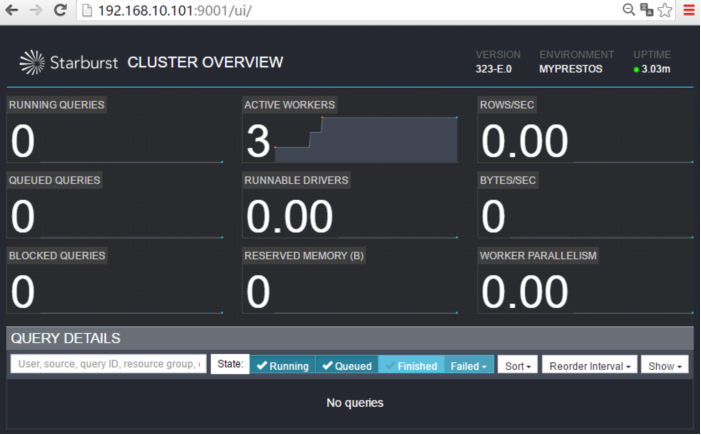Click the RUNNING QUERIES label
This screenshot has height=435, width=701.
(x=56, y=105)
